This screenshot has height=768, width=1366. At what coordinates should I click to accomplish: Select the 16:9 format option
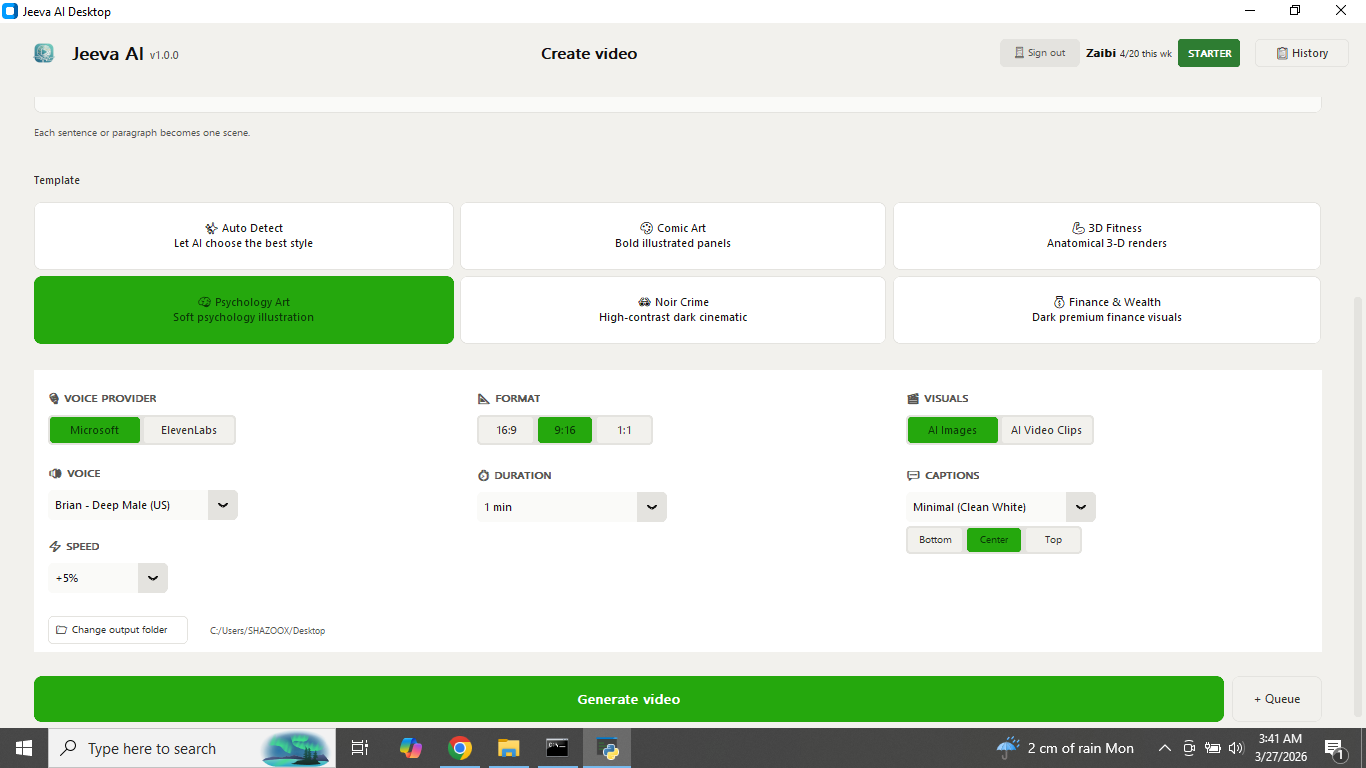click(507, 430)
